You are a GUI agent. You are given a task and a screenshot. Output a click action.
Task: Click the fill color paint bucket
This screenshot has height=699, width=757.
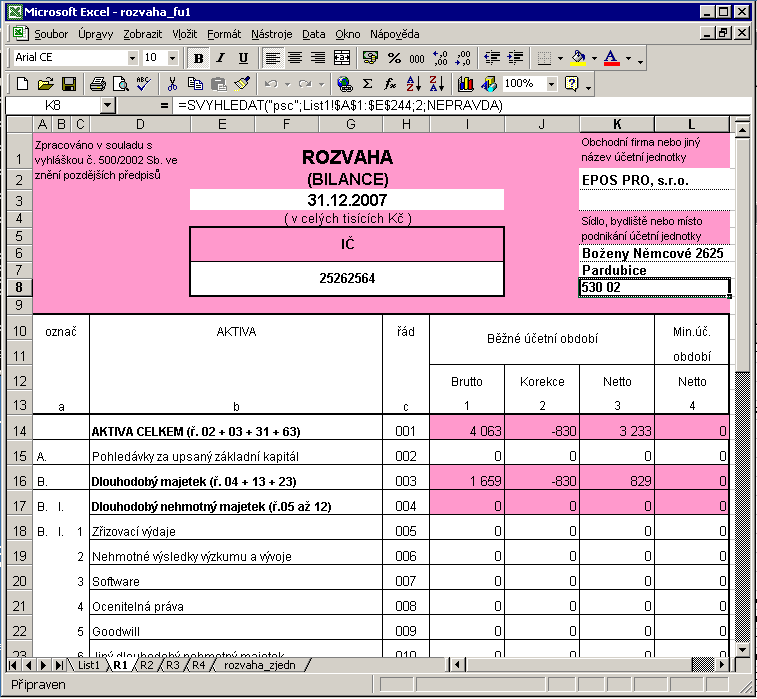click(x=577, y=58)
